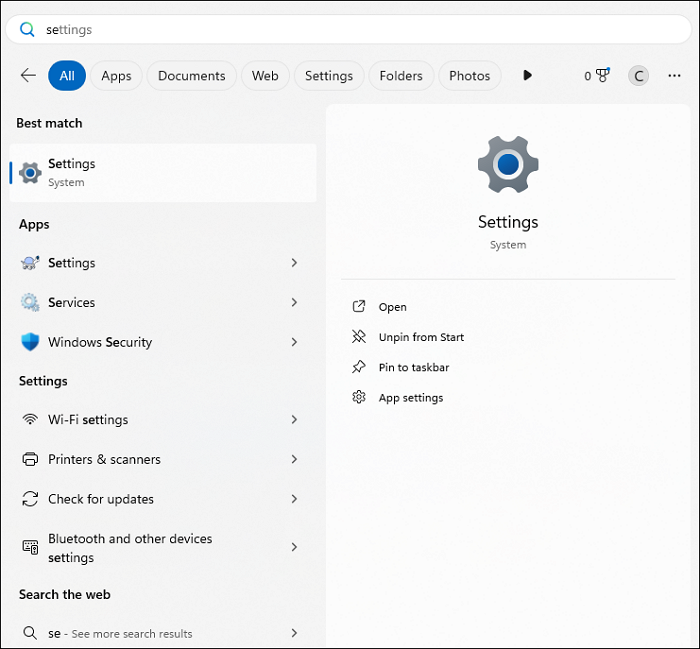The width and height of the screenshot is (700, 649).
Task: Open Settings from the preview pane
Action: (x=392, y=307)
